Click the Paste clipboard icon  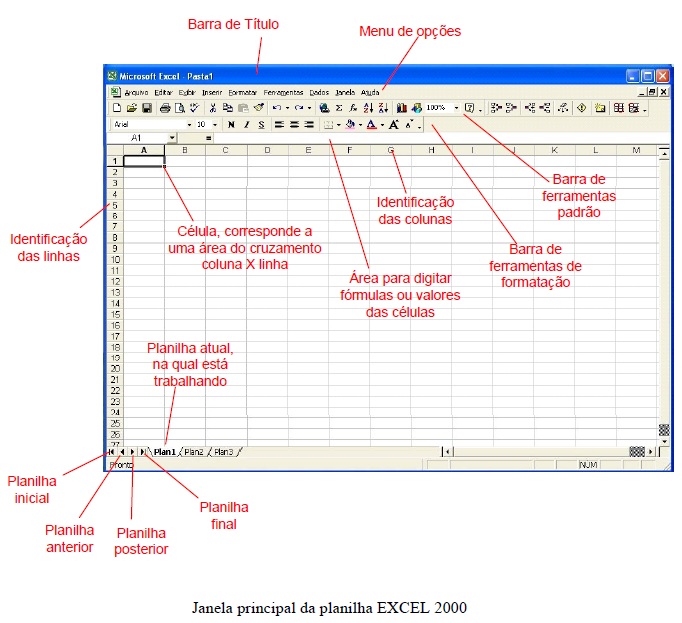243,108
